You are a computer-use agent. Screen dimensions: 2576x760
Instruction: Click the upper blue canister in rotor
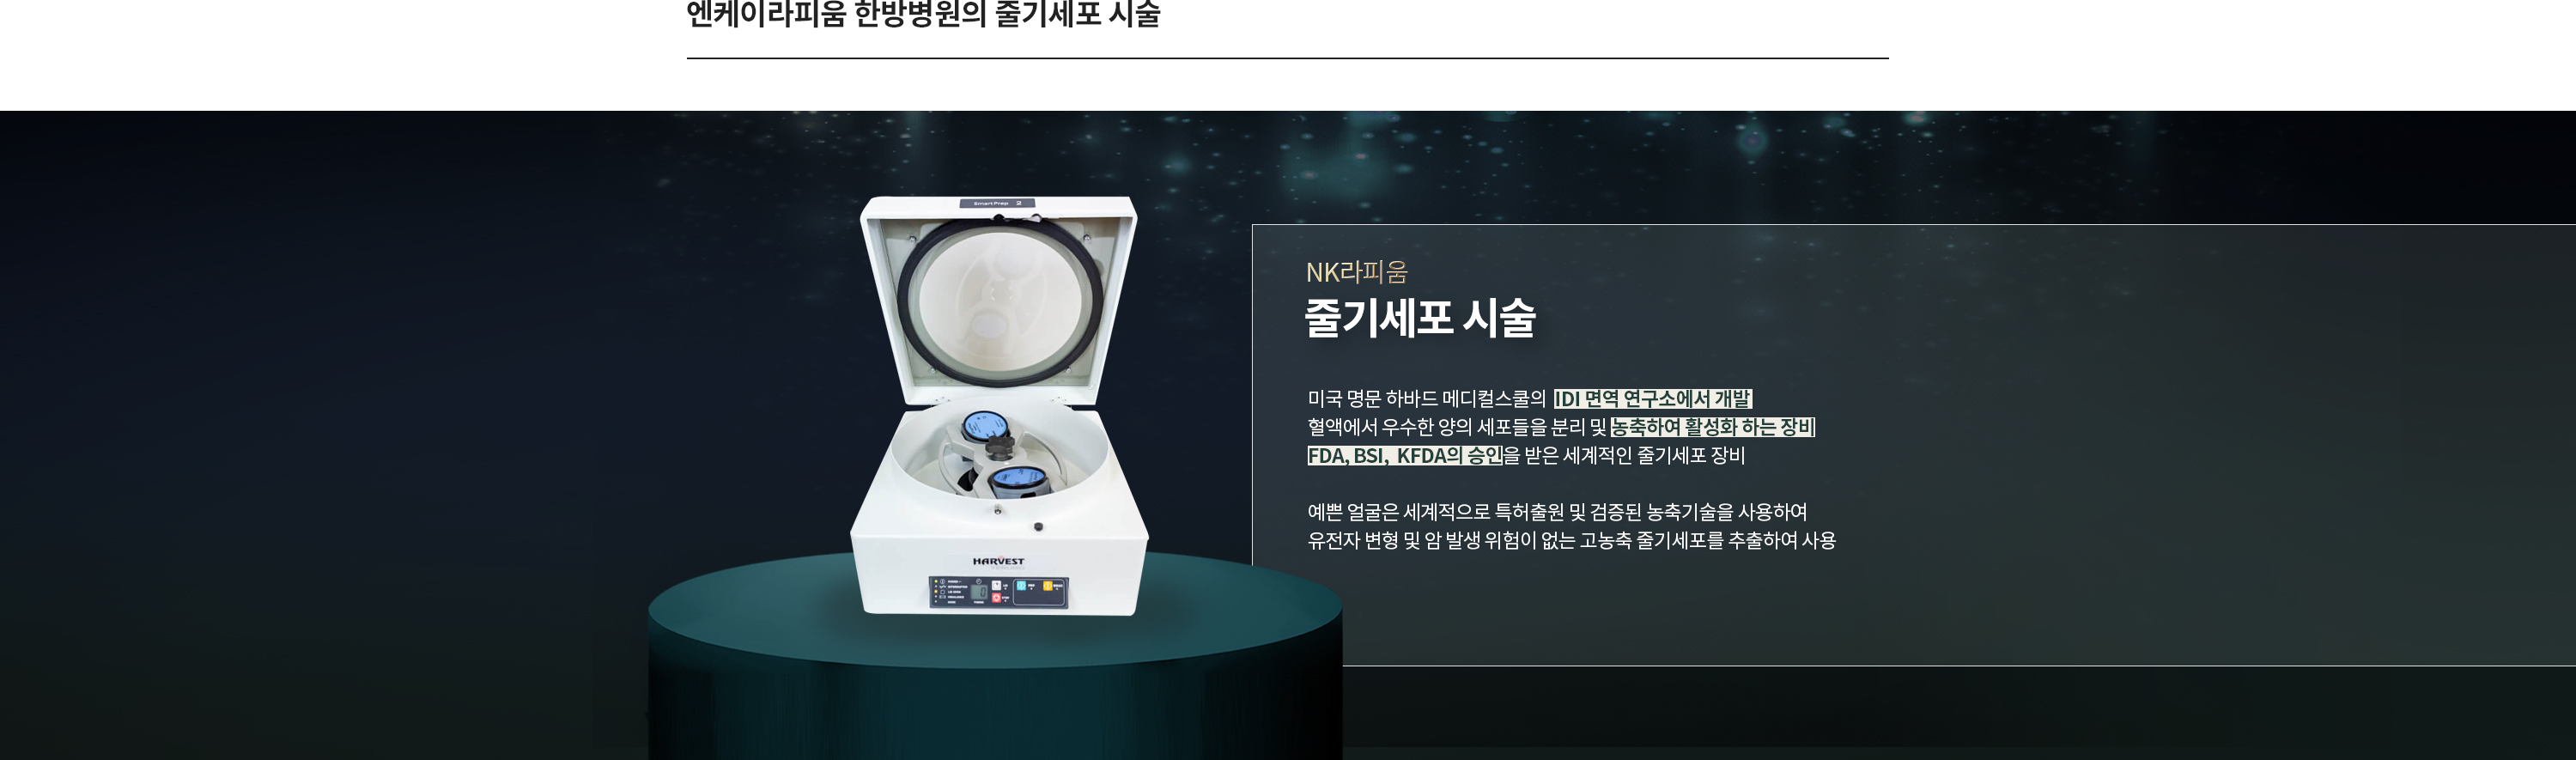[982, 427]
